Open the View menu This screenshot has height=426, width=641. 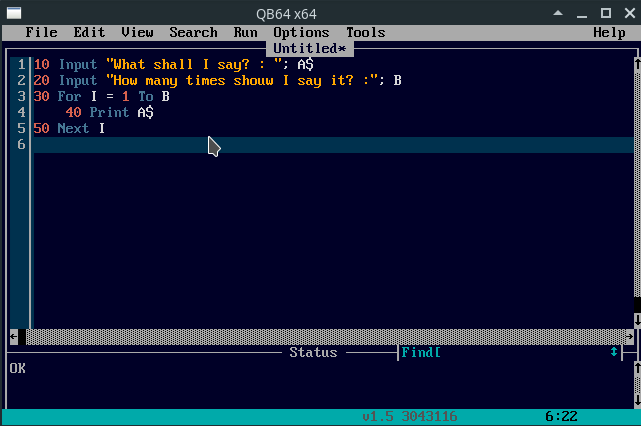tap(137, 32)
